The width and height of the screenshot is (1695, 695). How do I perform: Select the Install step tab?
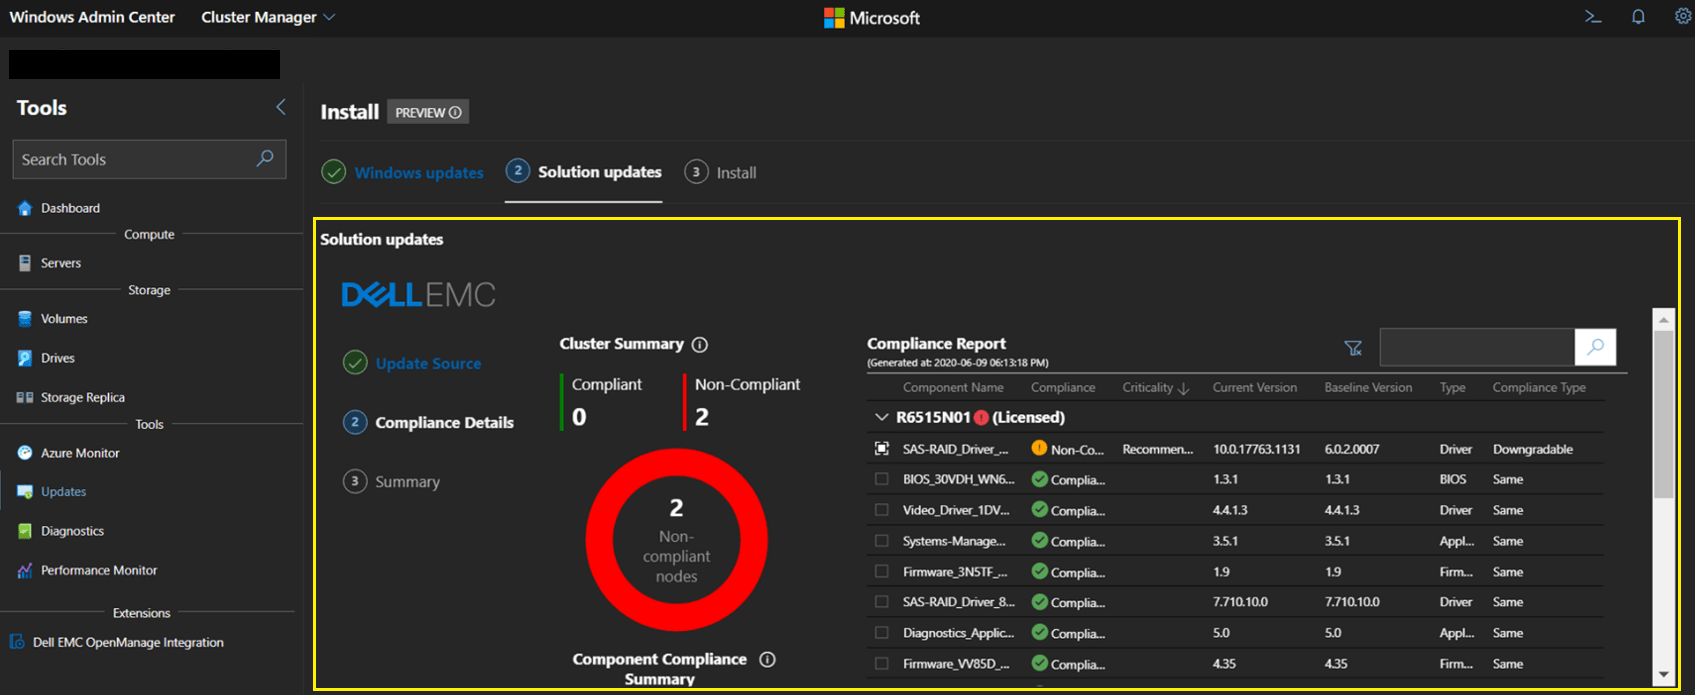(x=721, y=172)
